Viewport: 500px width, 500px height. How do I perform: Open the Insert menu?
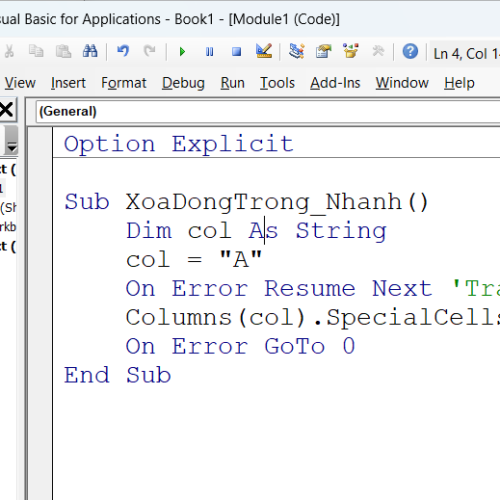68,83
